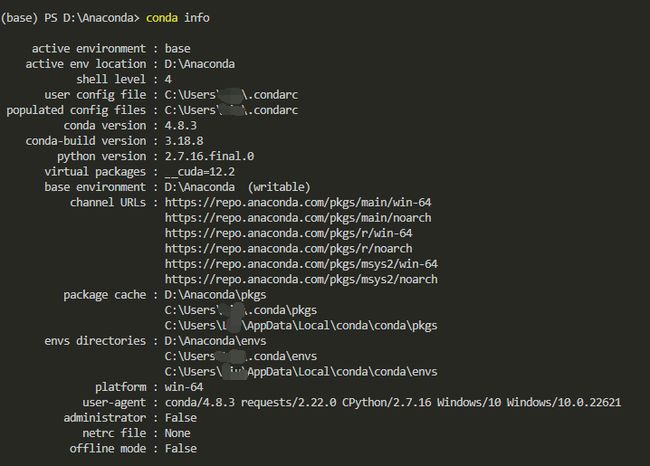This screenshot has height=466, width=650.
Task: Click the offline mode False value
Action: click(180, 448)
